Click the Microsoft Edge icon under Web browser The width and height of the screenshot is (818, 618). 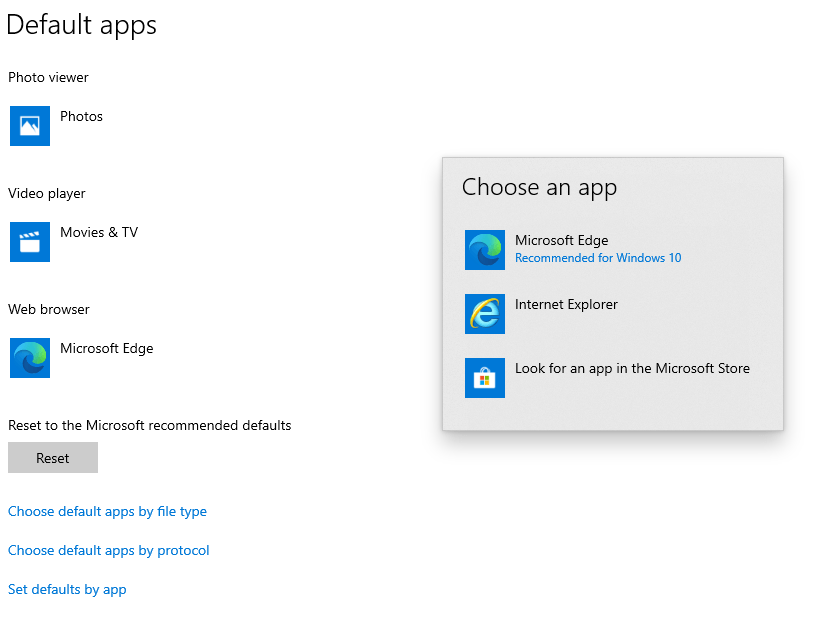30,358
